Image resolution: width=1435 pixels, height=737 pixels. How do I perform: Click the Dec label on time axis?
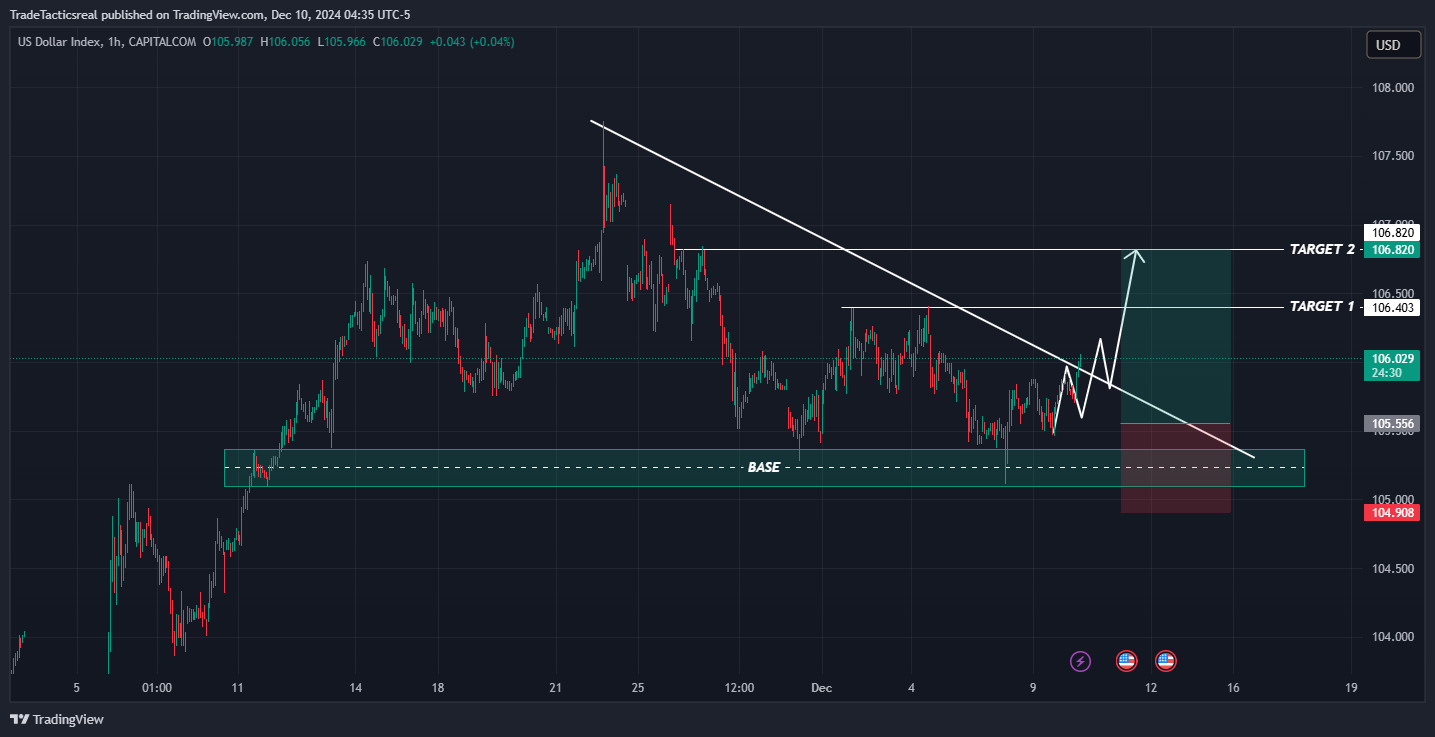[822, 688]
